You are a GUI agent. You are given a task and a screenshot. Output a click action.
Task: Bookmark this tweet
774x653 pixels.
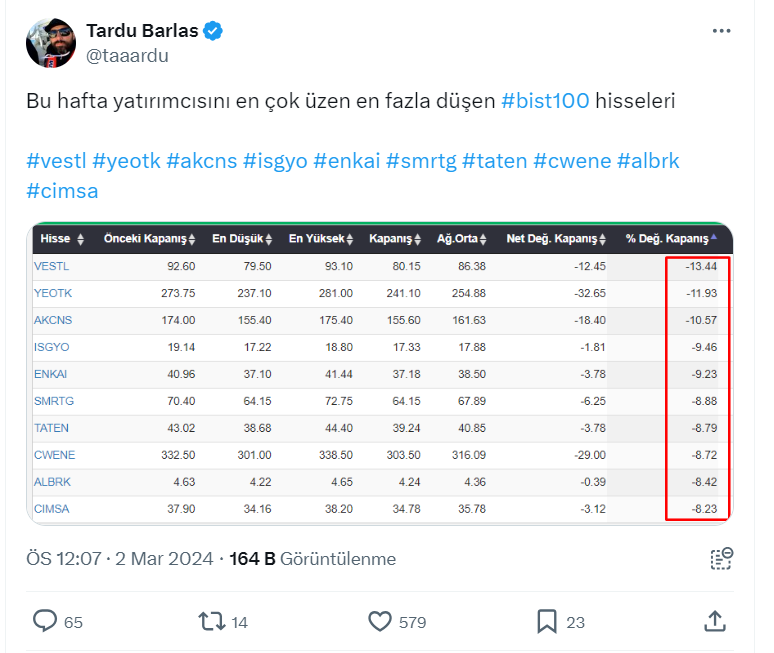coord(547,621)
